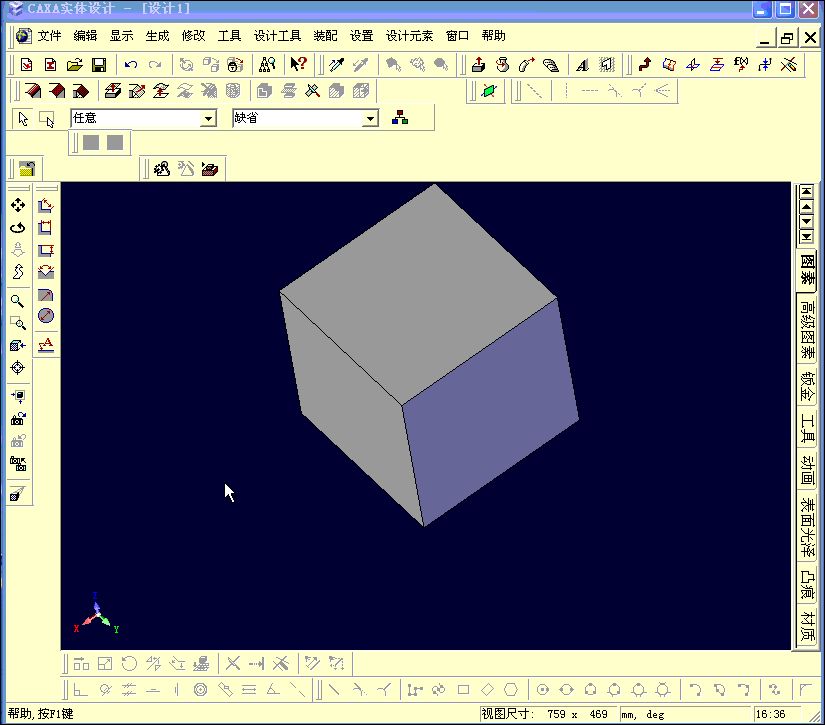Switch to the 高级图素 catalog tab
Screen dimensions: 825x725
pos(807,330)
